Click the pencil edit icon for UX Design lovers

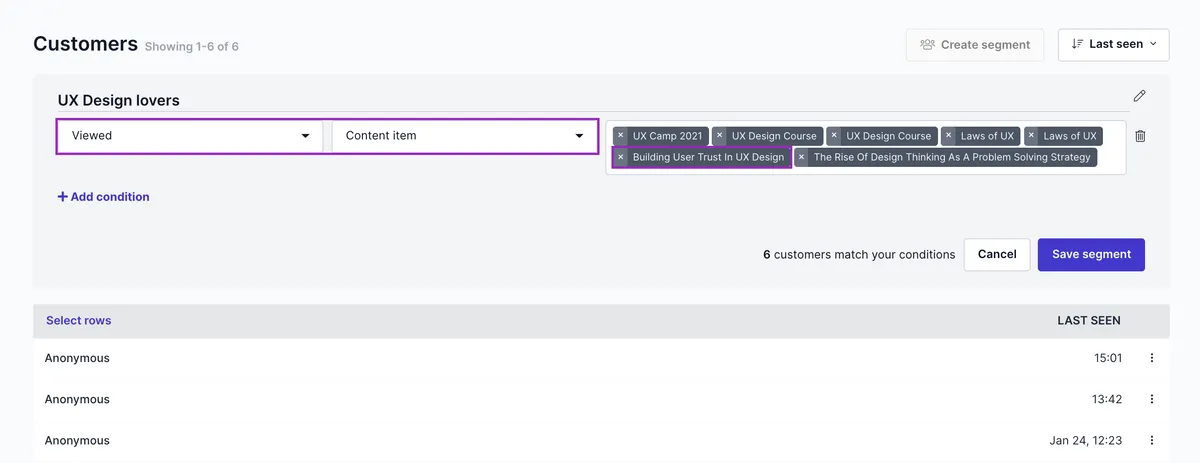click(1139, 96)
